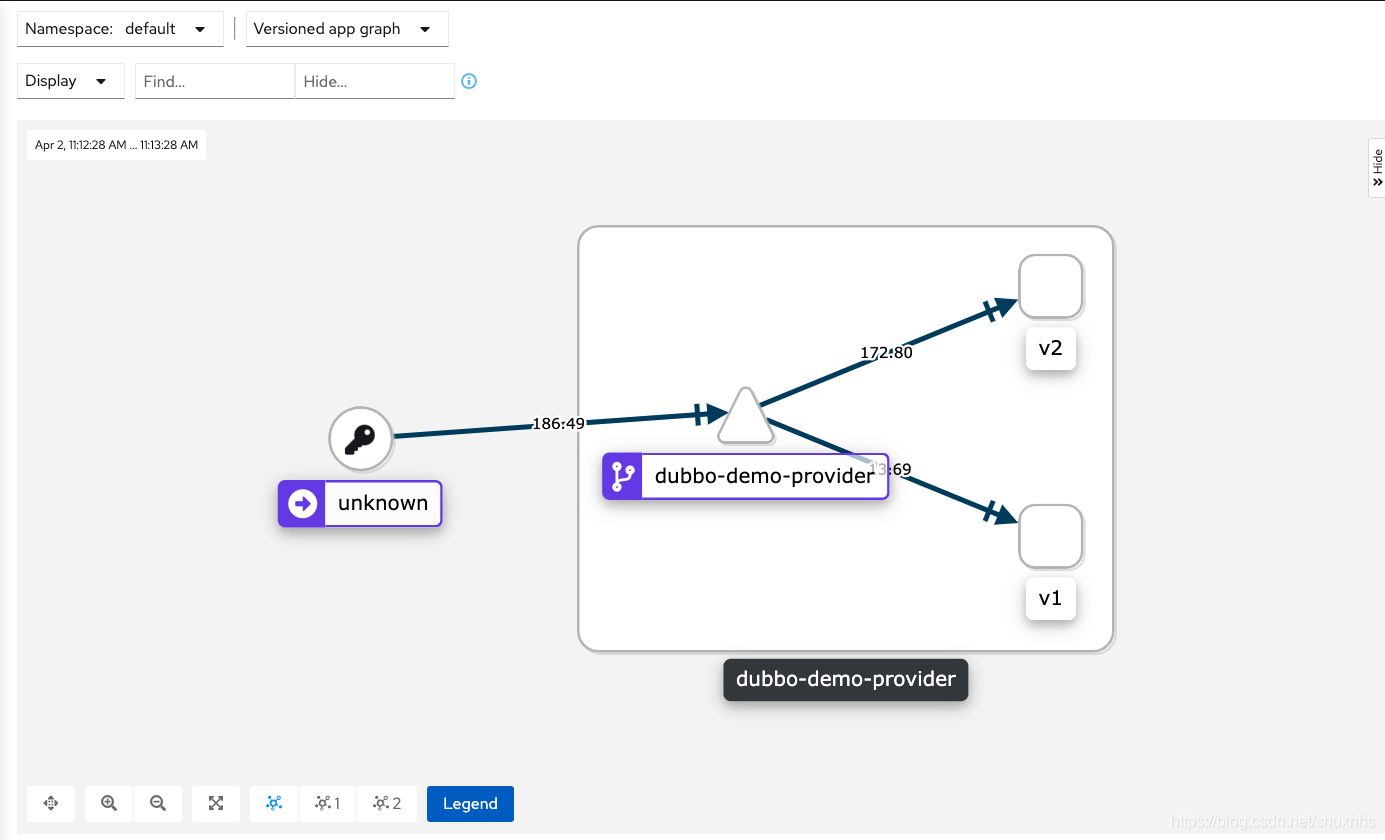Select the v1 workload square node
Screen dimensions: 1385x840
[x=1050, y=536]
